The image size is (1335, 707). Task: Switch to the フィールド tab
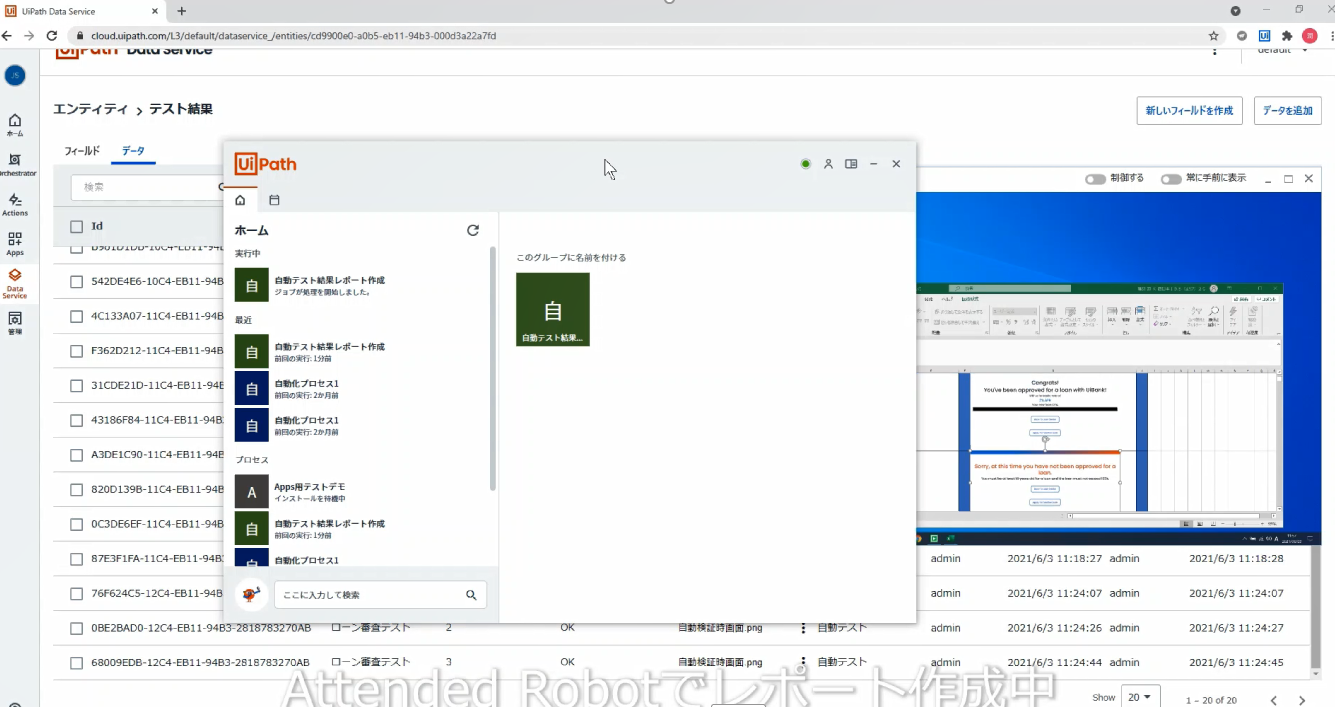(82, 151)
